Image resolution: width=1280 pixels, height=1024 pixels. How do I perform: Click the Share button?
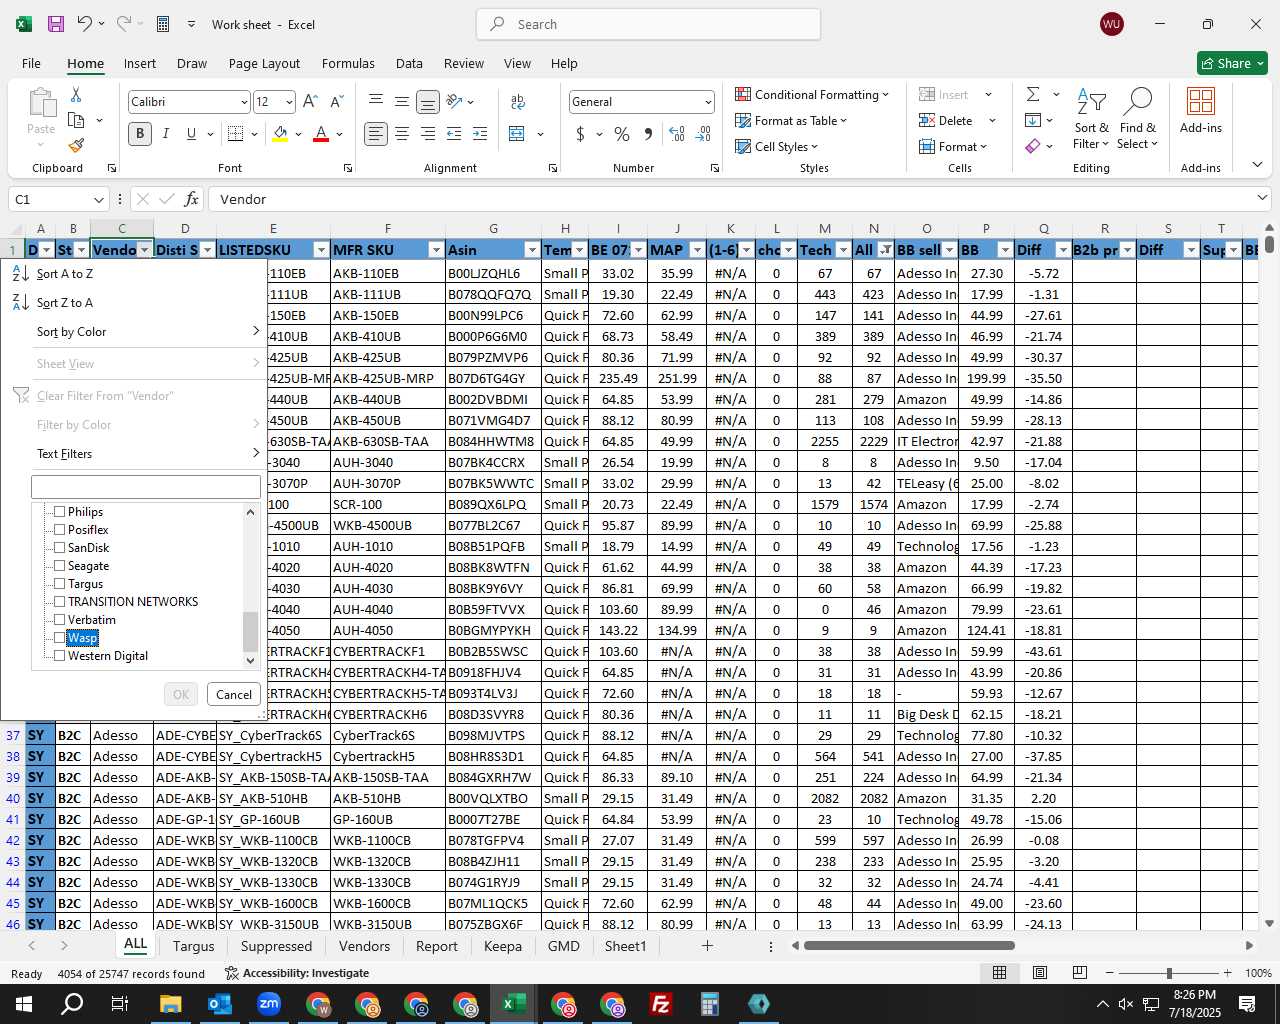click(x=1232, y=63)
